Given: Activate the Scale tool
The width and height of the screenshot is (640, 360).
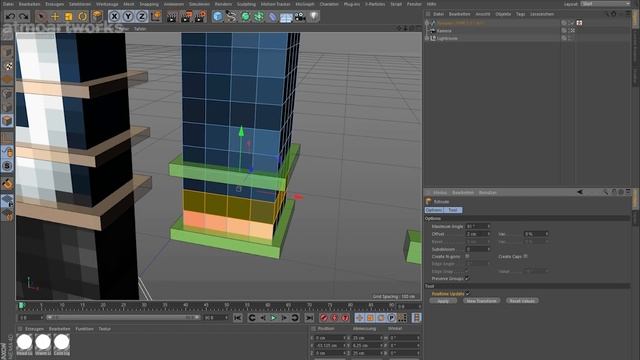Looking at the screenshot, I should [x=69, y=17].
